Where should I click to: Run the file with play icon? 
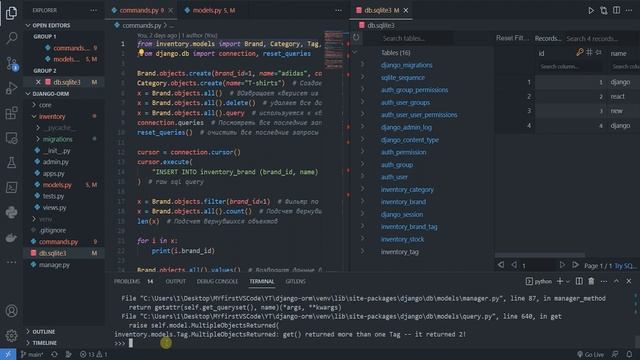coord(591,11)
